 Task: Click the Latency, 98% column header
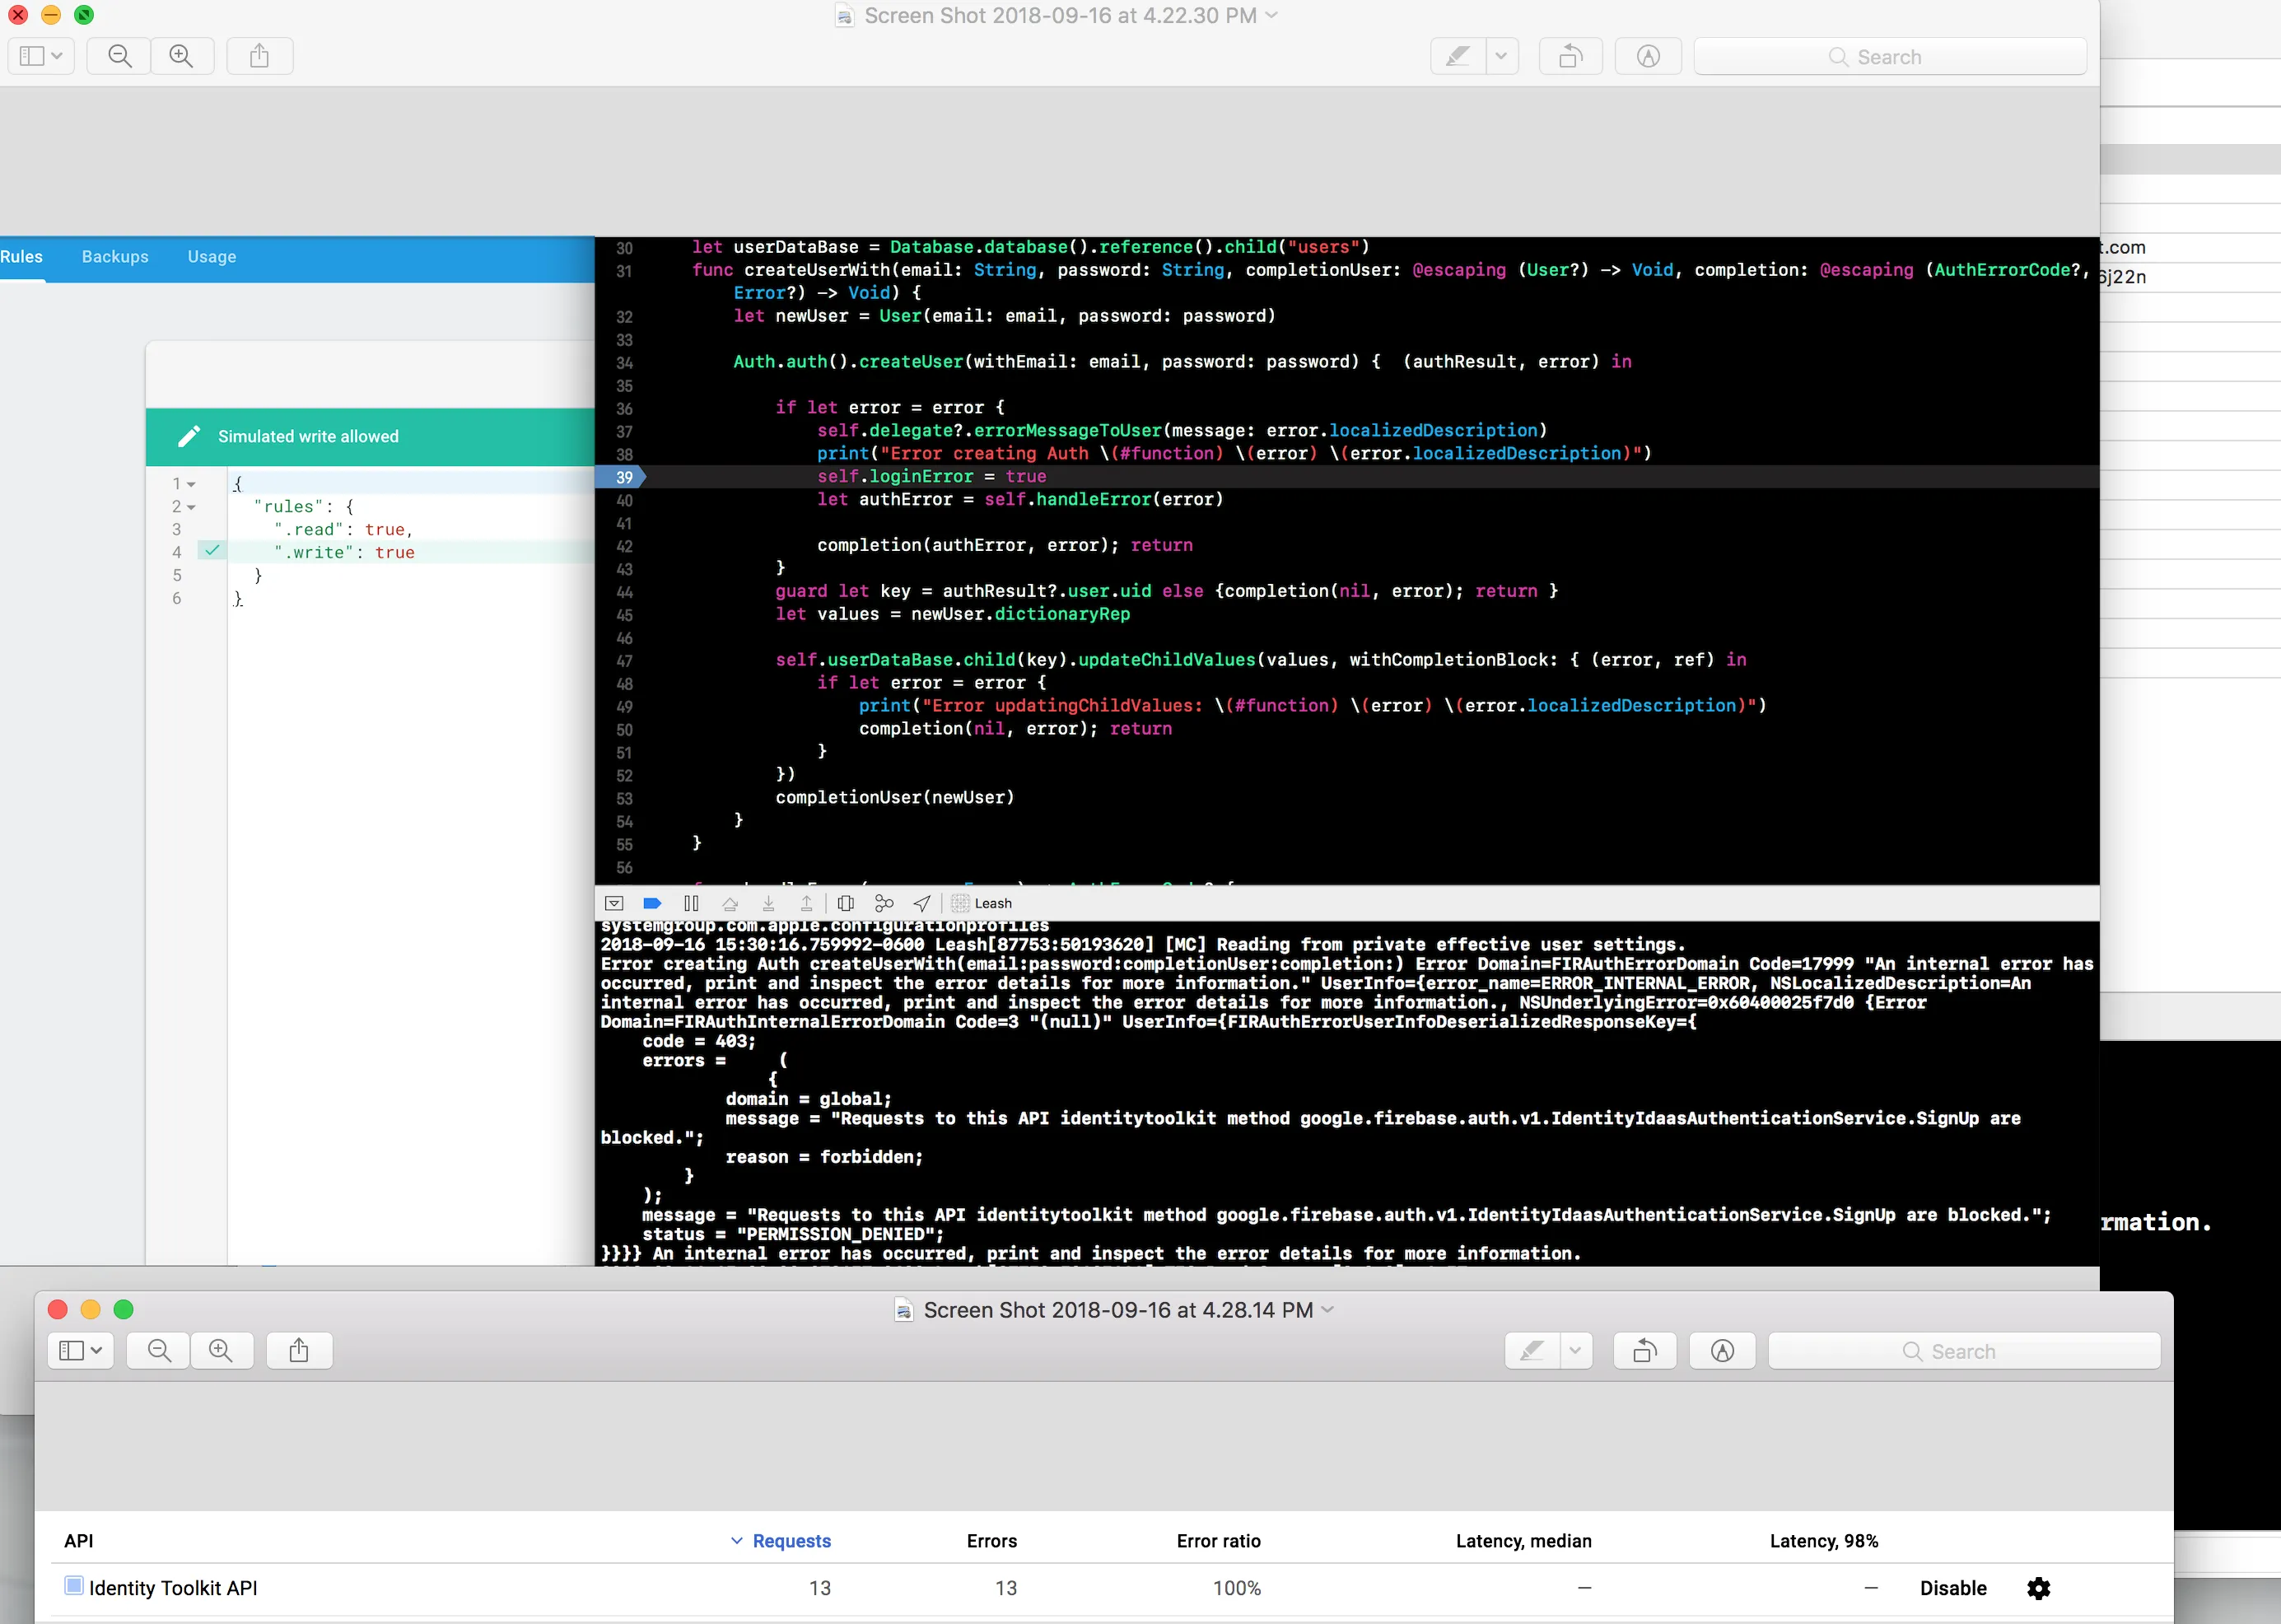[x=1824, y=1541]
